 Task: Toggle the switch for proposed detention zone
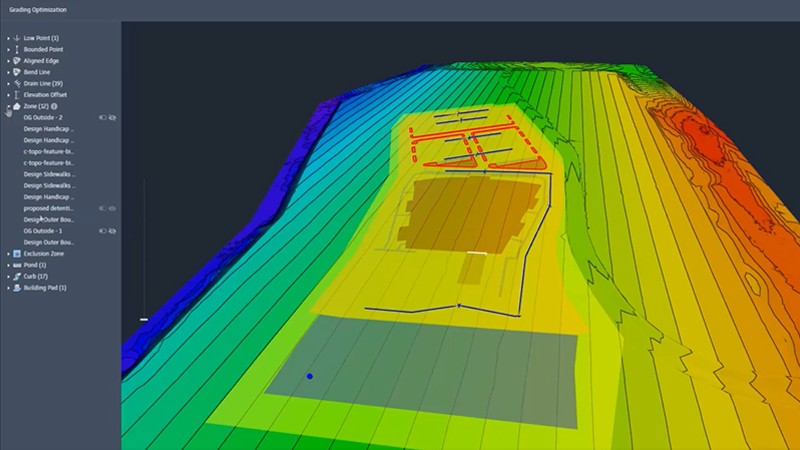[x=102, y=208]
